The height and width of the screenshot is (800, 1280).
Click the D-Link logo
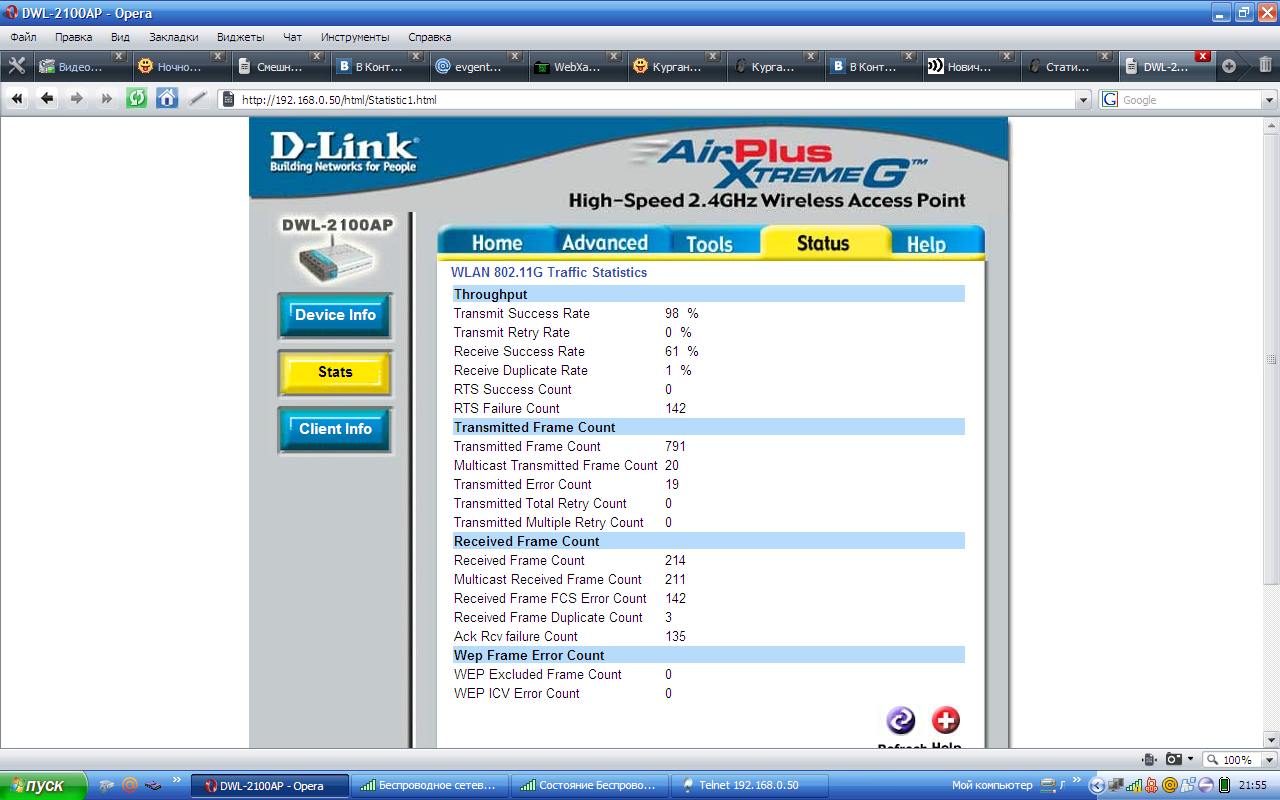coord(344,153)
